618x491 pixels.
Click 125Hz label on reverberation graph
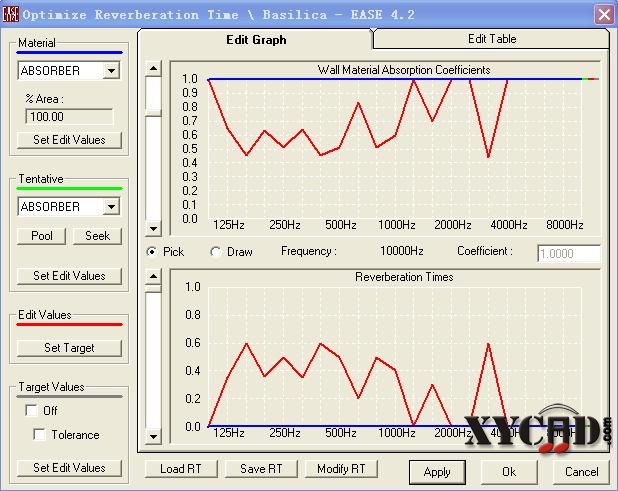click(229, 433)
